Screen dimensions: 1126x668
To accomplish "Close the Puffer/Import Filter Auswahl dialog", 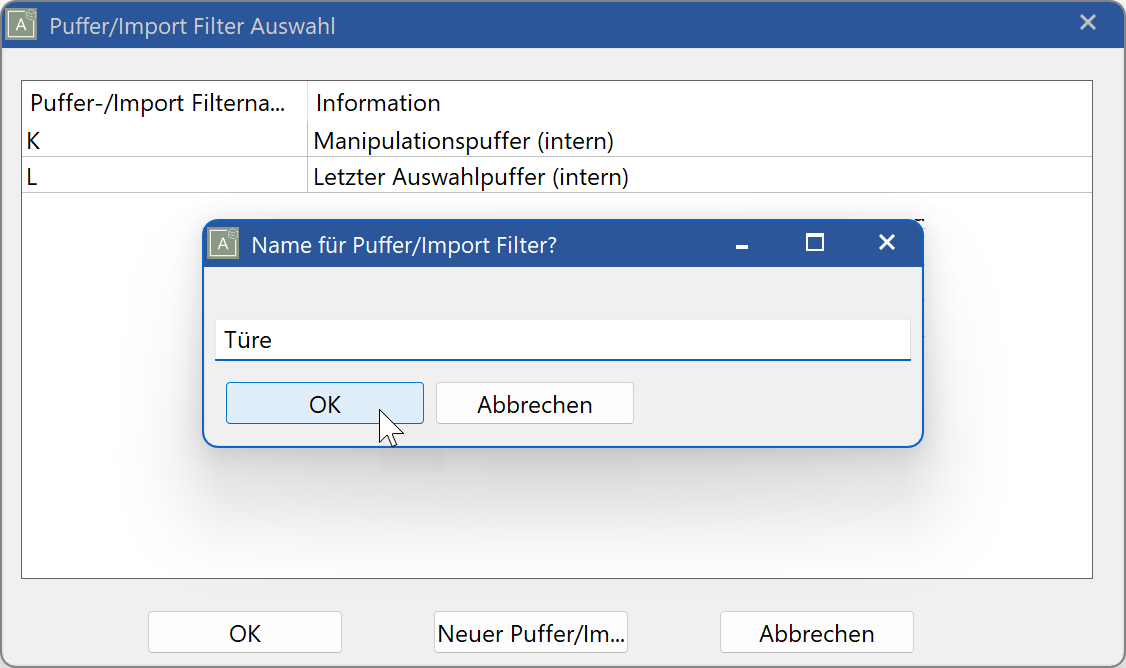I will pyautogui.click(x=1088, y=22).
